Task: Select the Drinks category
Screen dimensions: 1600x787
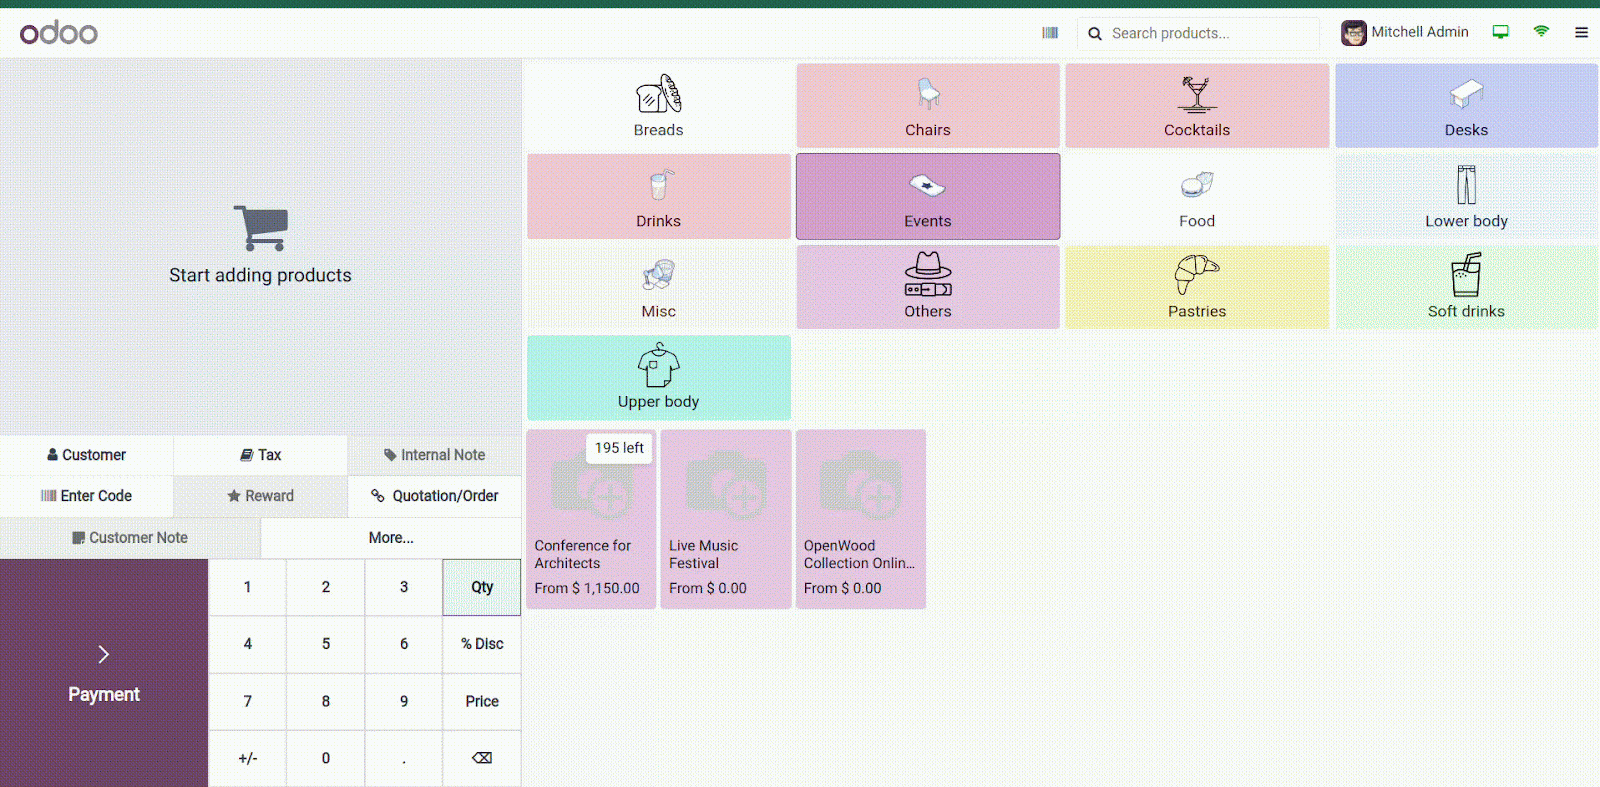Action: (659, 196)
